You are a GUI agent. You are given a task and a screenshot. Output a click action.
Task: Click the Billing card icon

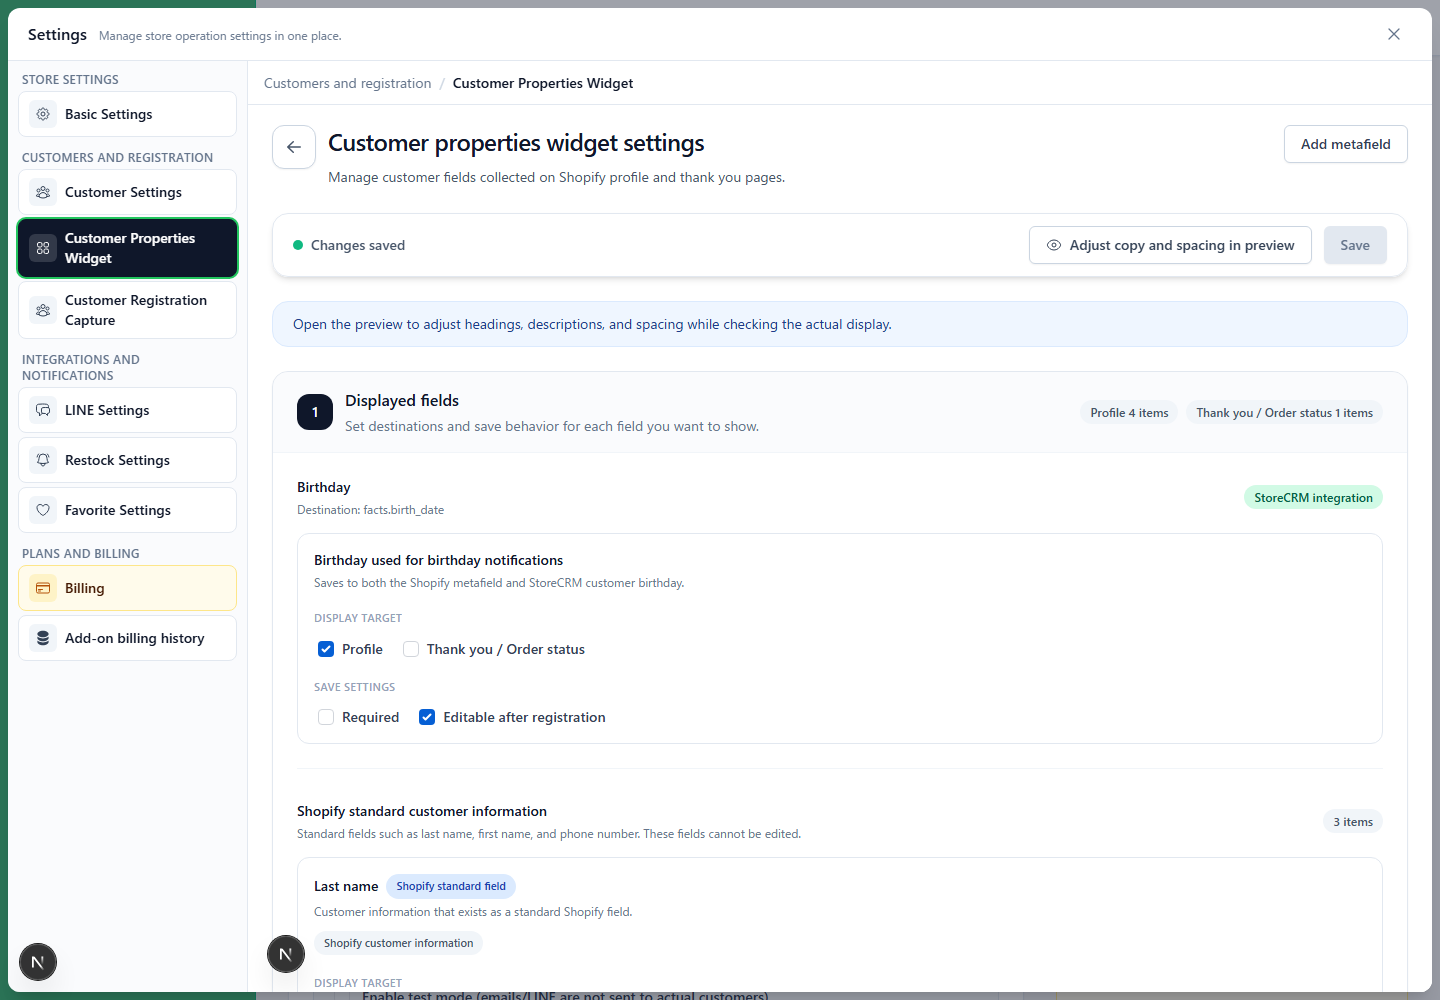point(43,588)
